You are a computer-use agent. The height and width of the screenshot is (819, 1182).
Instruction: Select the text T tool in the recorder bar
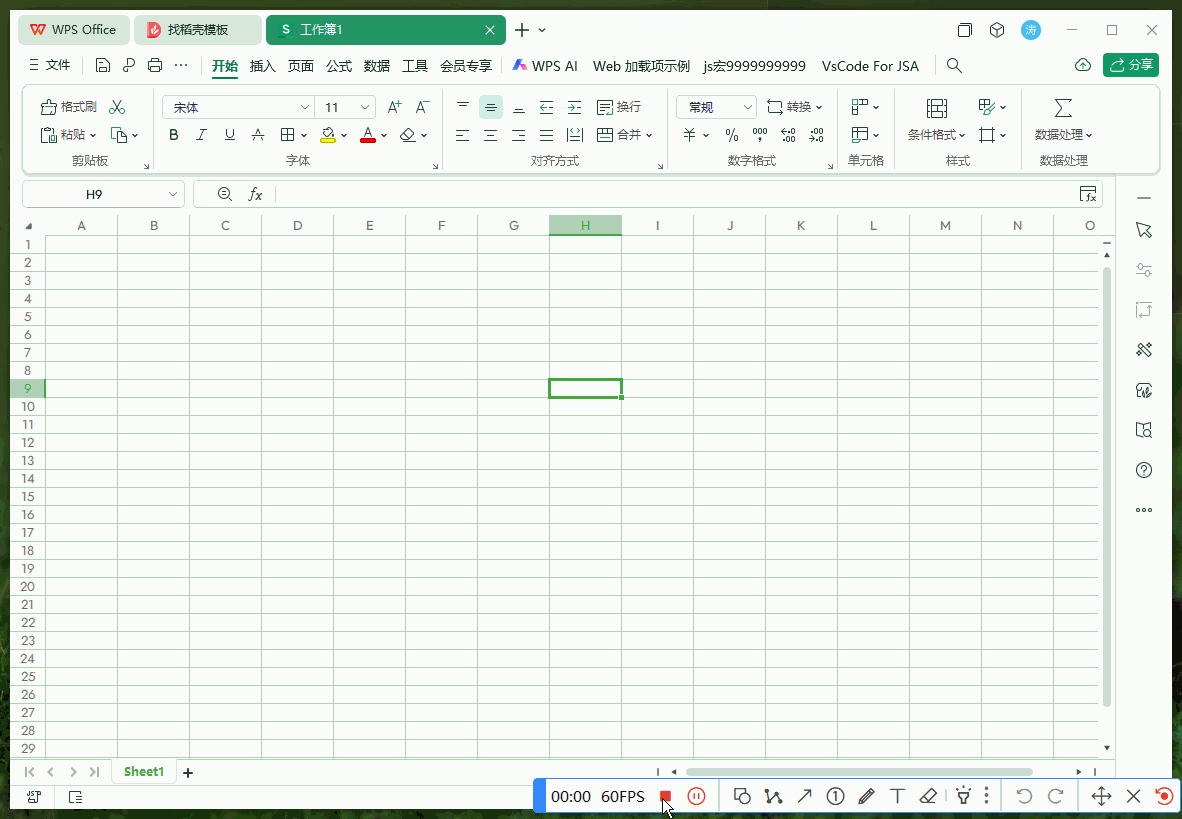coord(897,796)
